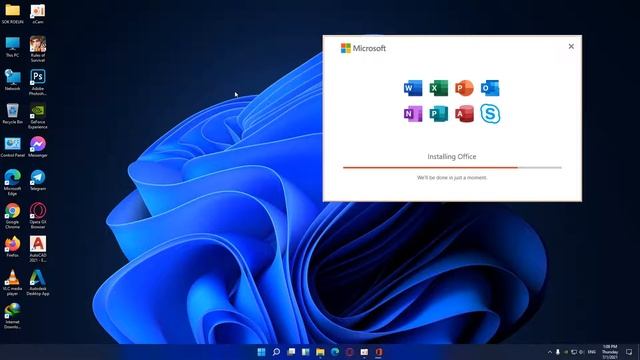
Task: Open File Explorer from the taskbar
Action: click(320, 352)
